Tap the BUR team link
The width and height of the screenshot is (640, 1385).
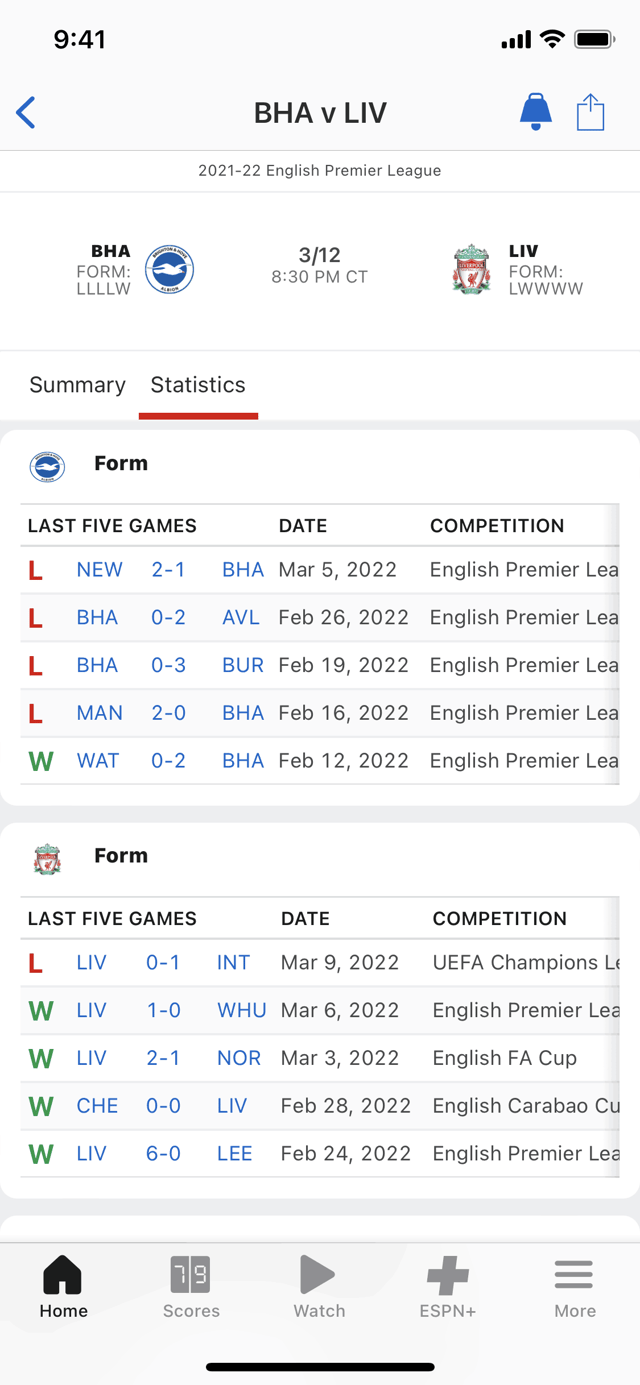tap(243, 665)
